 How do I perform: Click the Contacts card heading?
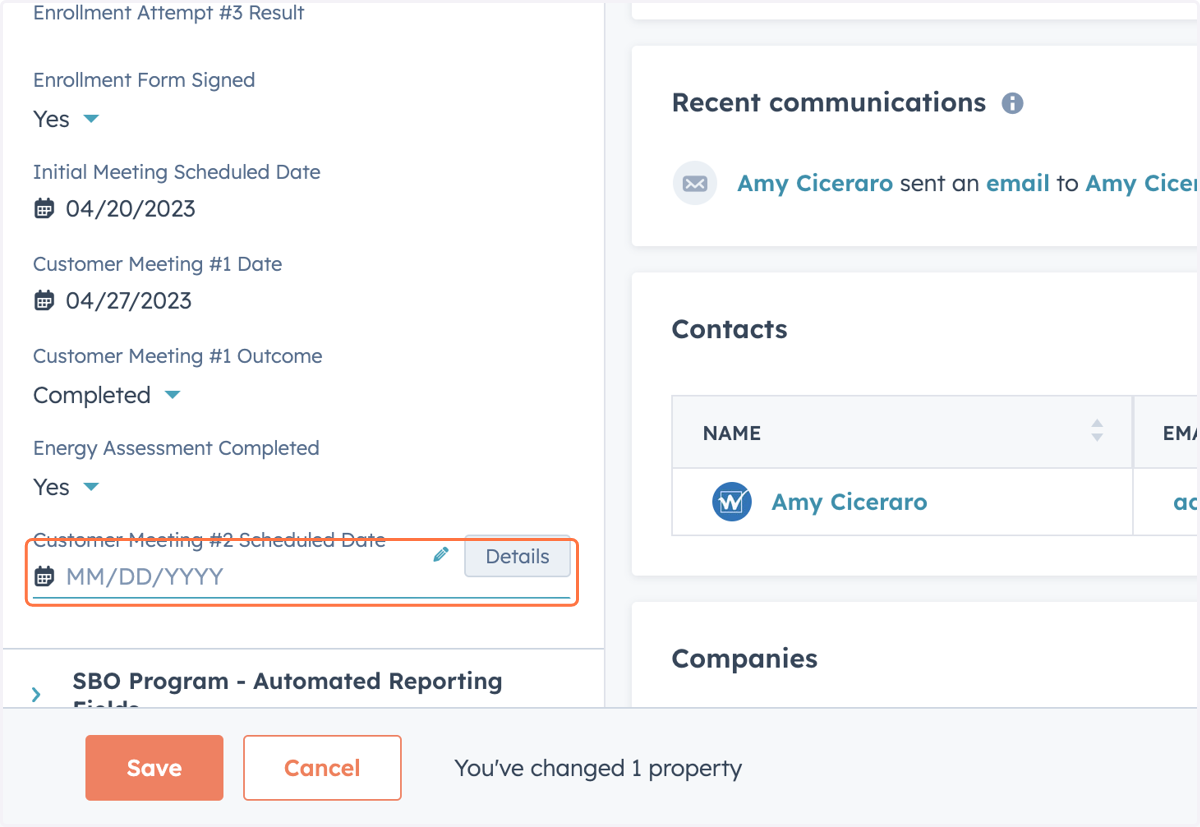pos(729,330)
